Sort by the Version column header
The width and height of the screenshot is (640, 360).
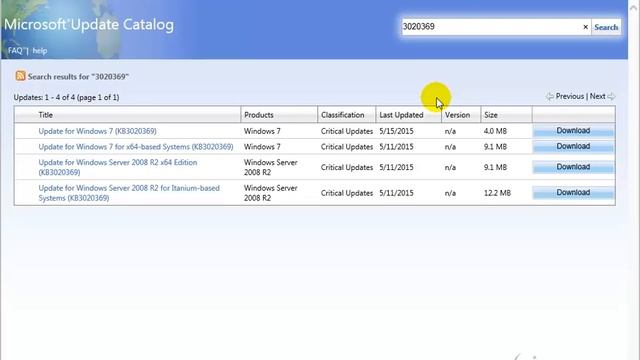coord(457,115)
